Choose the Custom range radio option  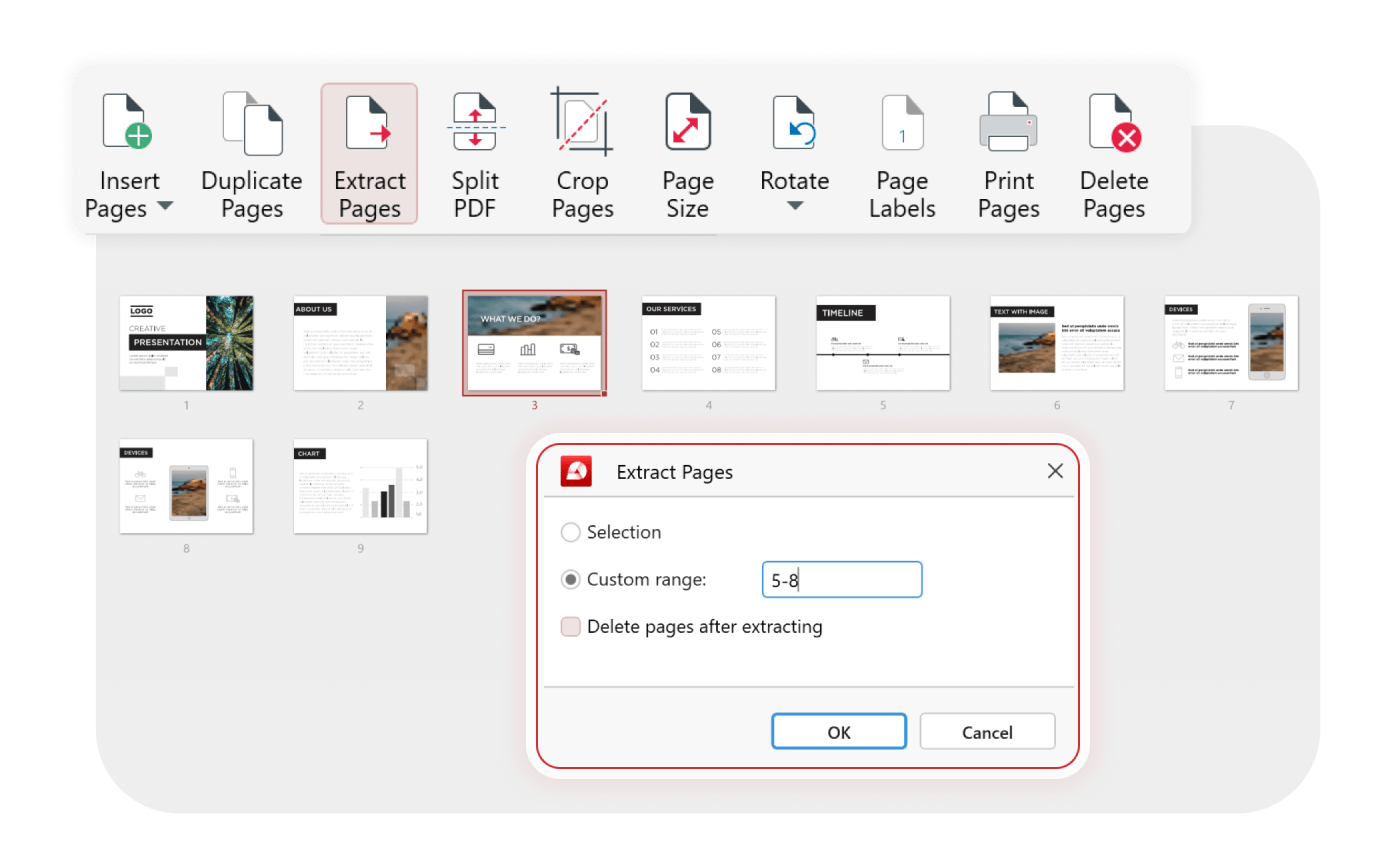click(571, 579)
